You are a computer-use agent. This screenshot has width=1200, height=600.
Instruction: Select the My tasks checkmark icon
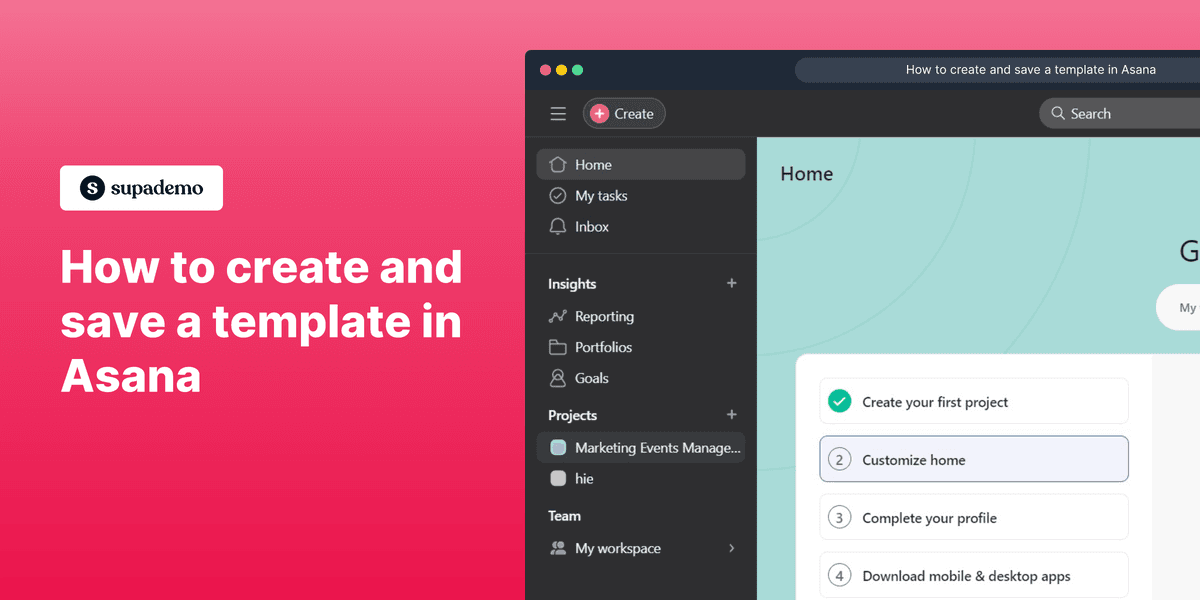558,195
